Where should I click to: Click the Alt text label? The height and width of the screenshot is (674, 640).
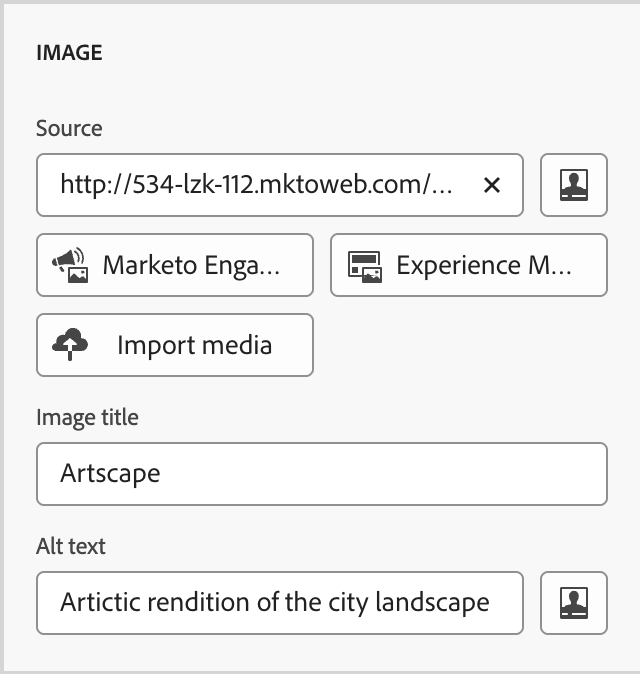pyautogui.click(x=70, y=546)
